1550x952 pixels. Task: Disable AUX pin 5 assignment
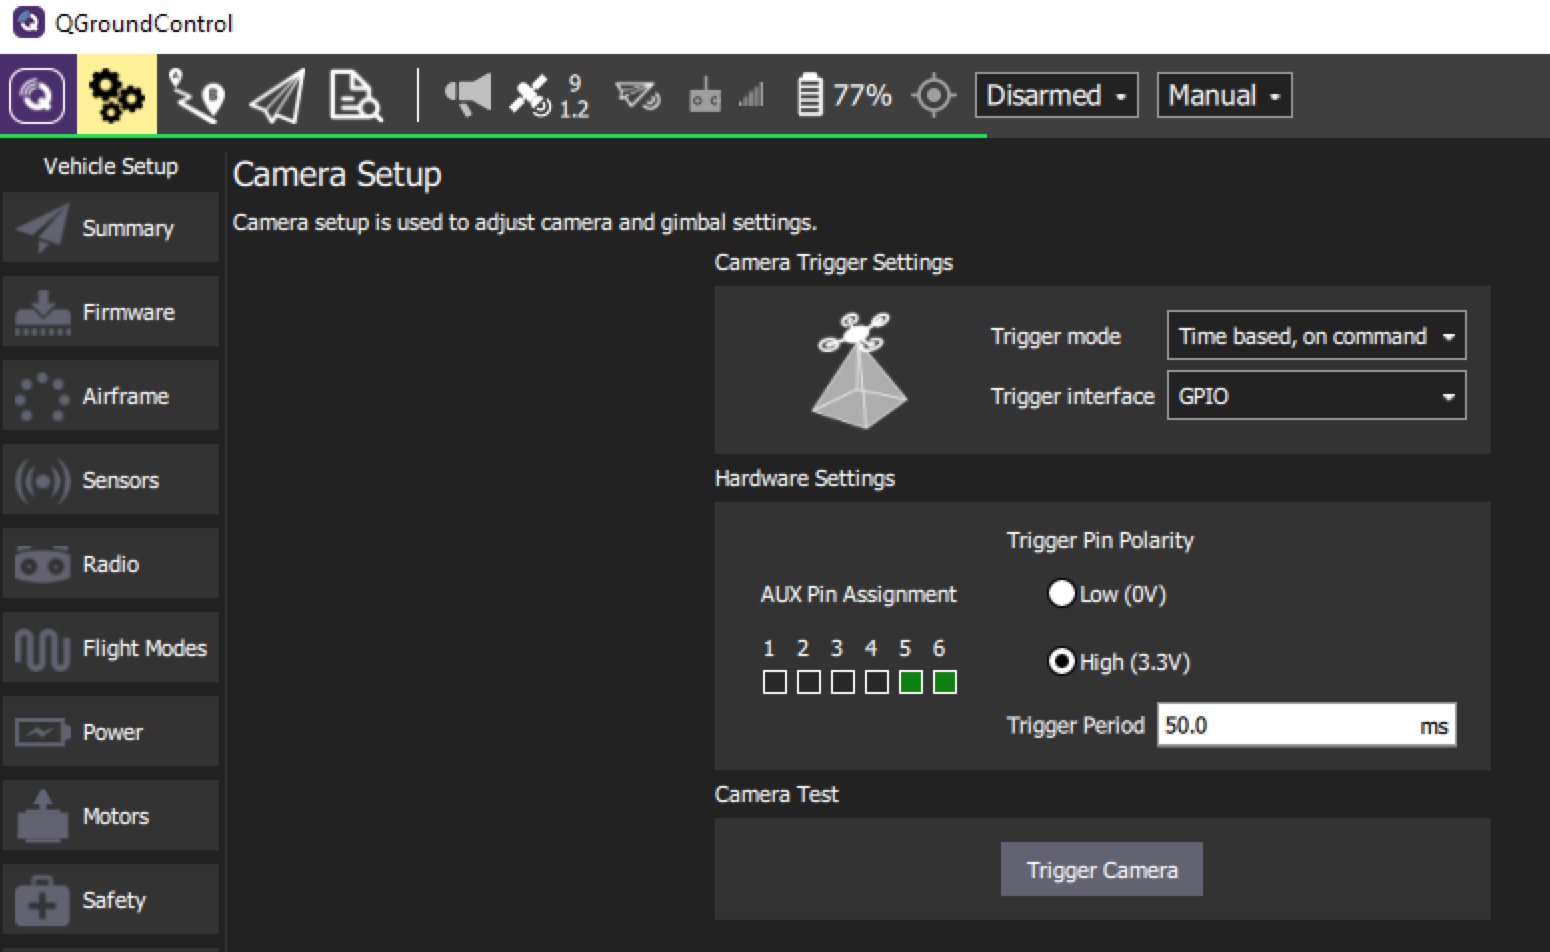click(x=910, y=682)
